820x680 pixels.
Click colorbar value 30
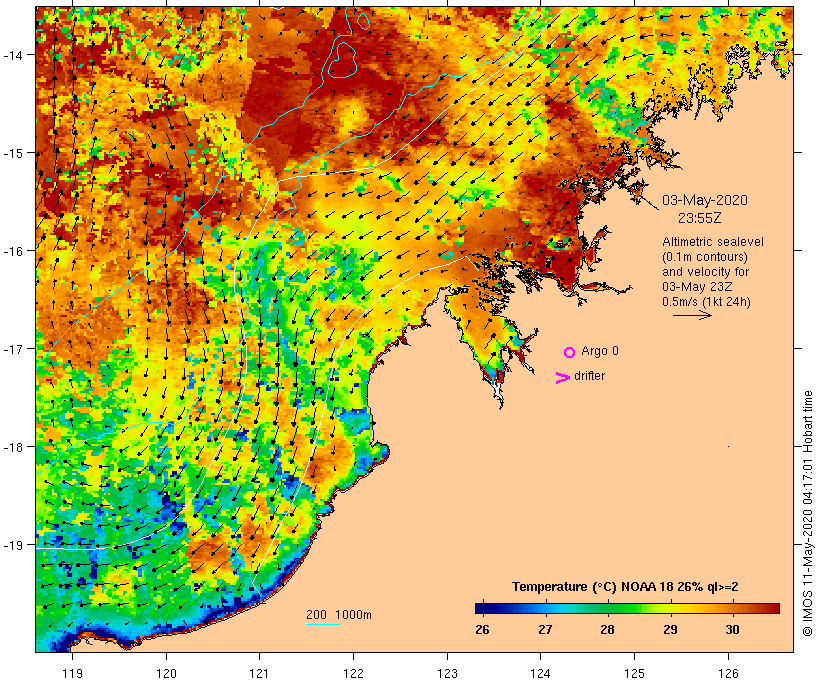coord(732,629)
